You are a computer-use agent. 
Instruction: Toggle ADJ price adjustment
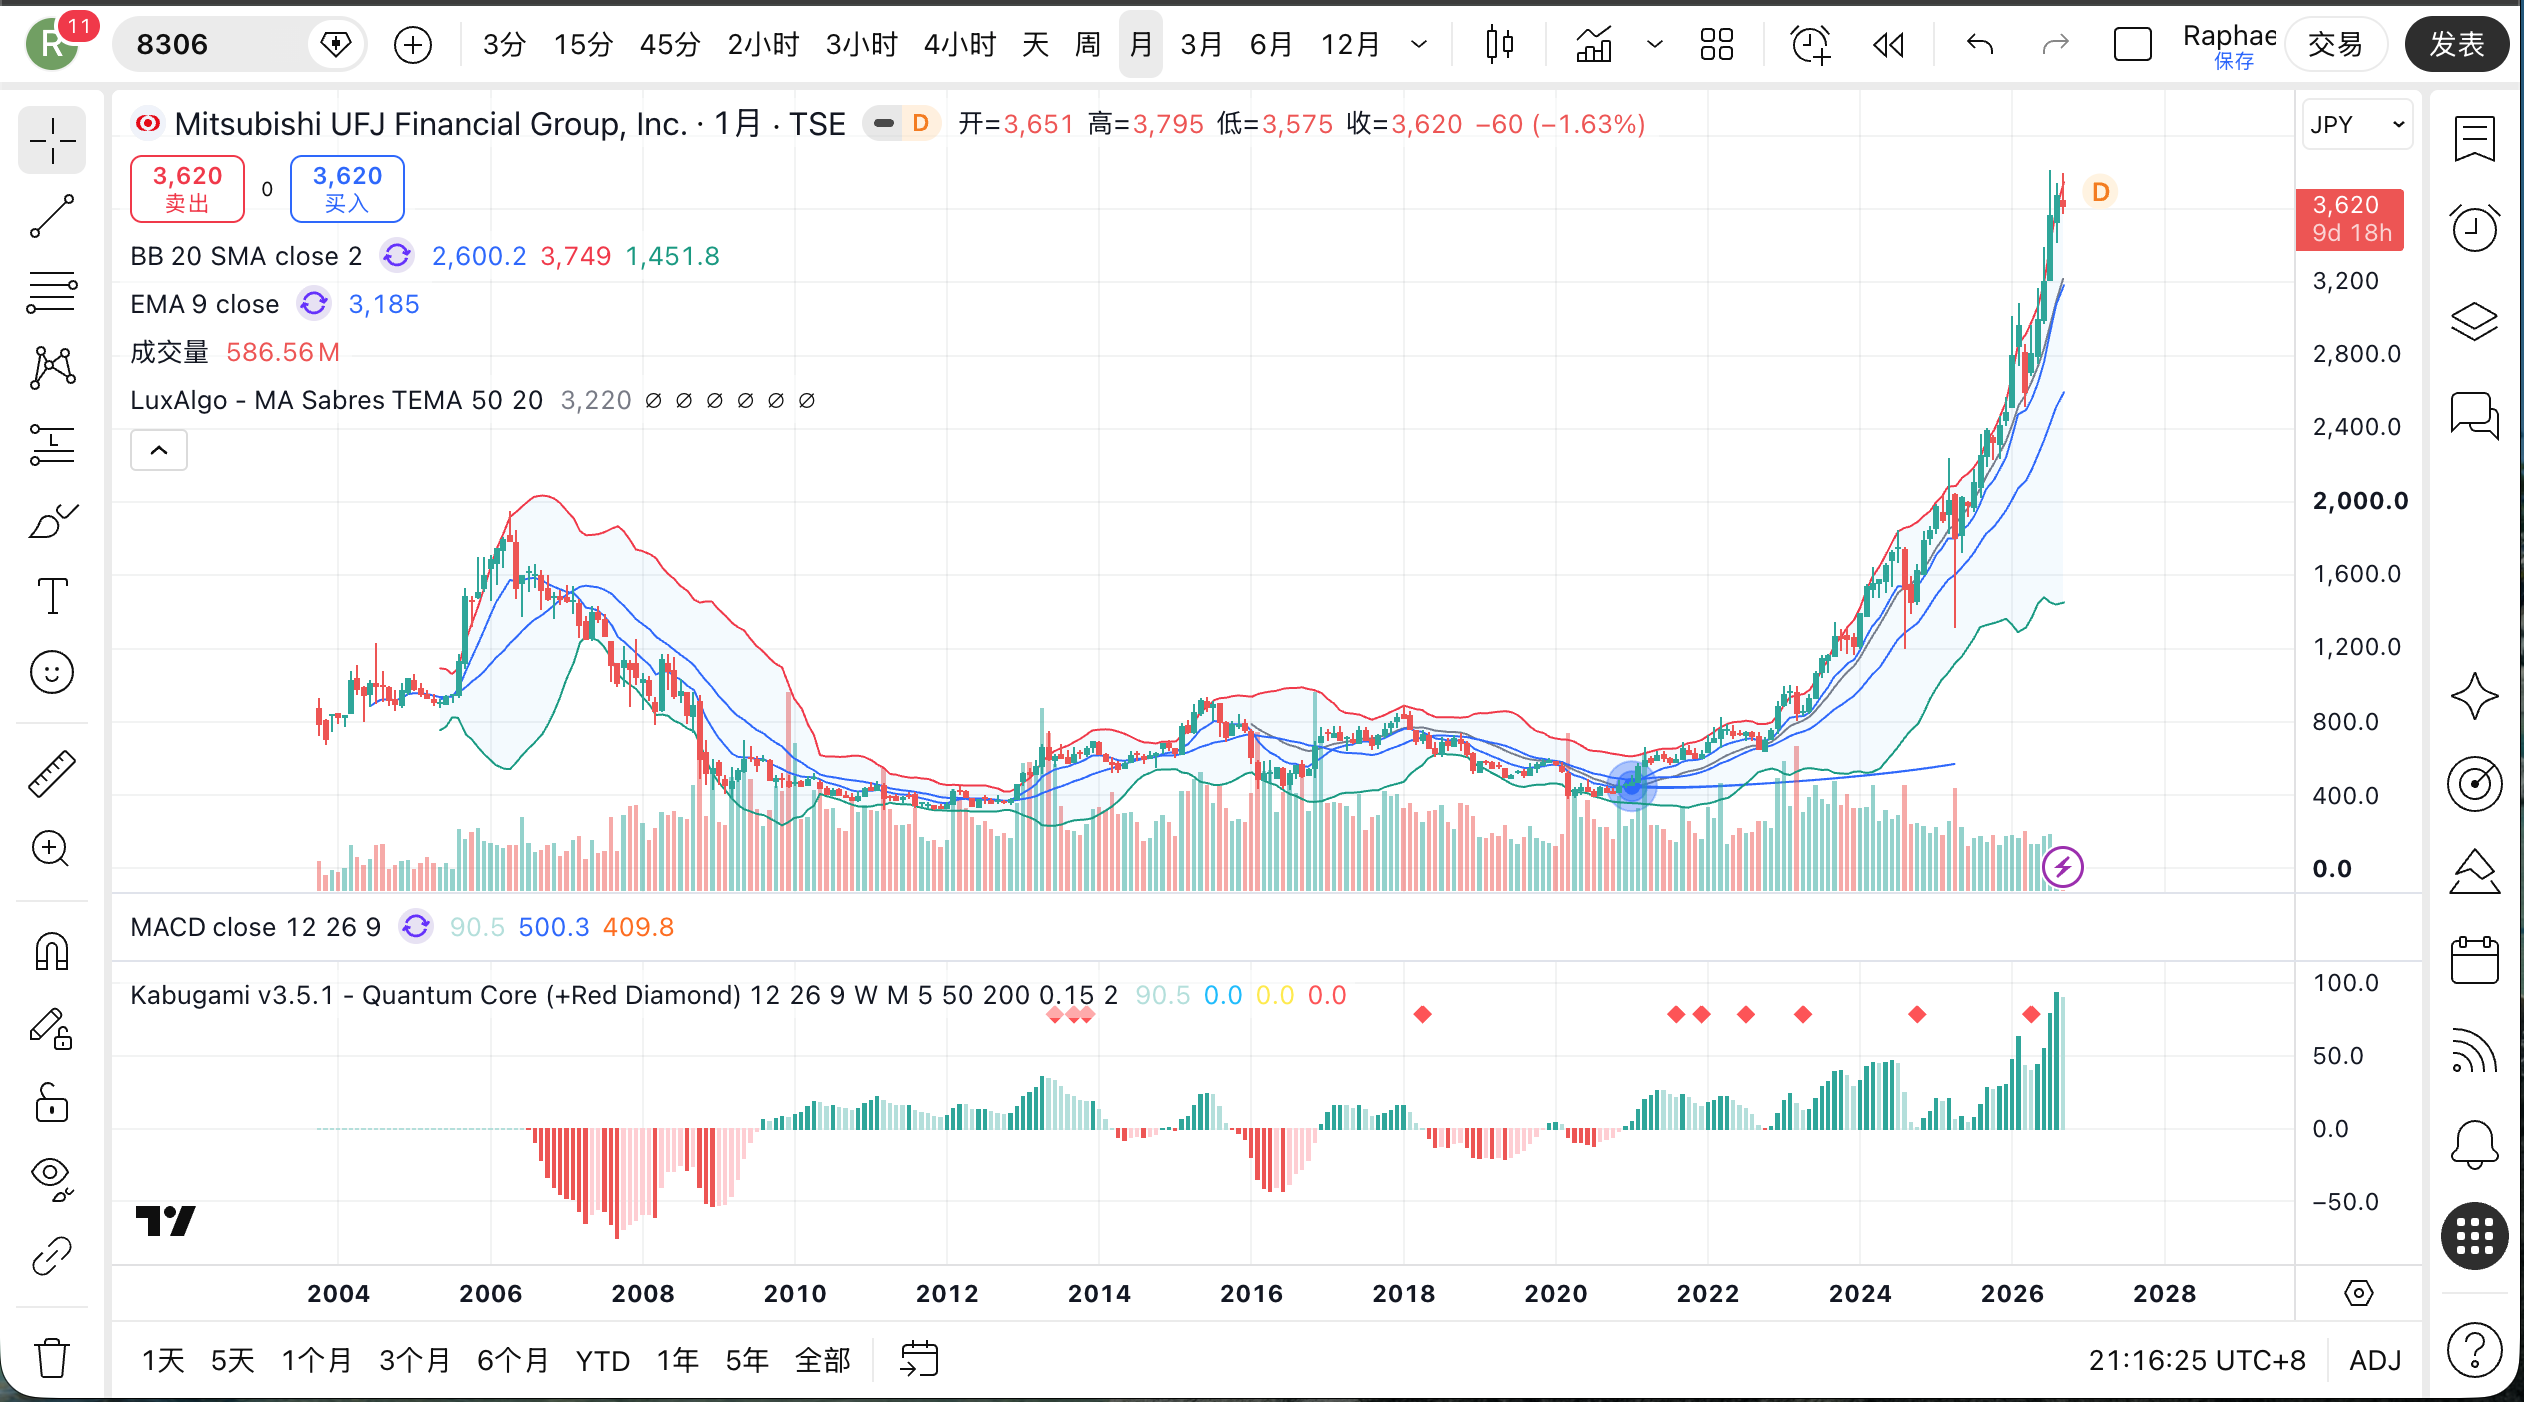[2375, 1360]
